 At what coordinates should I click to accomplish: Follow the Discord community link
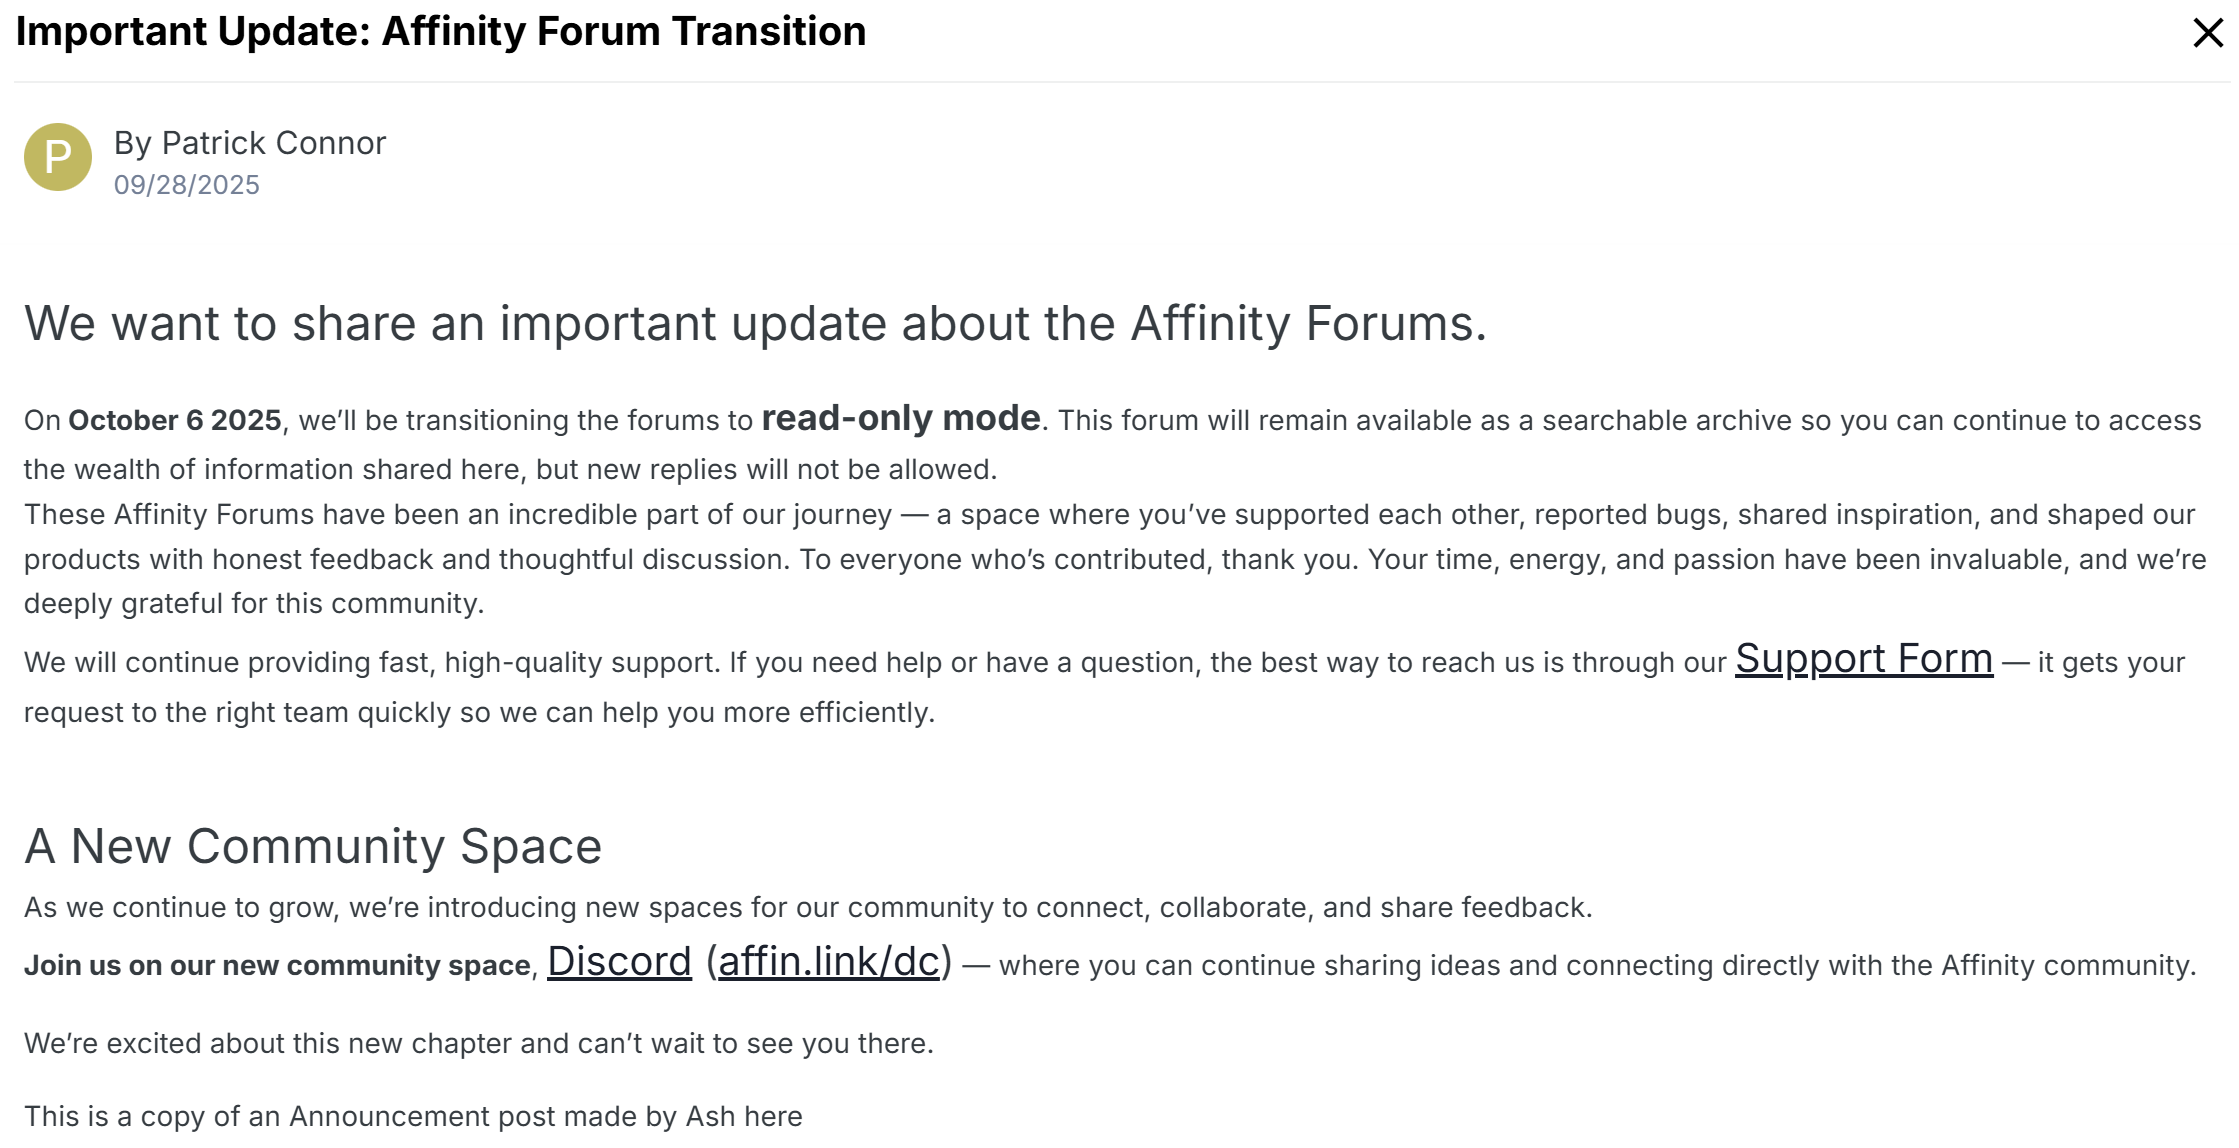click(619, 963)
